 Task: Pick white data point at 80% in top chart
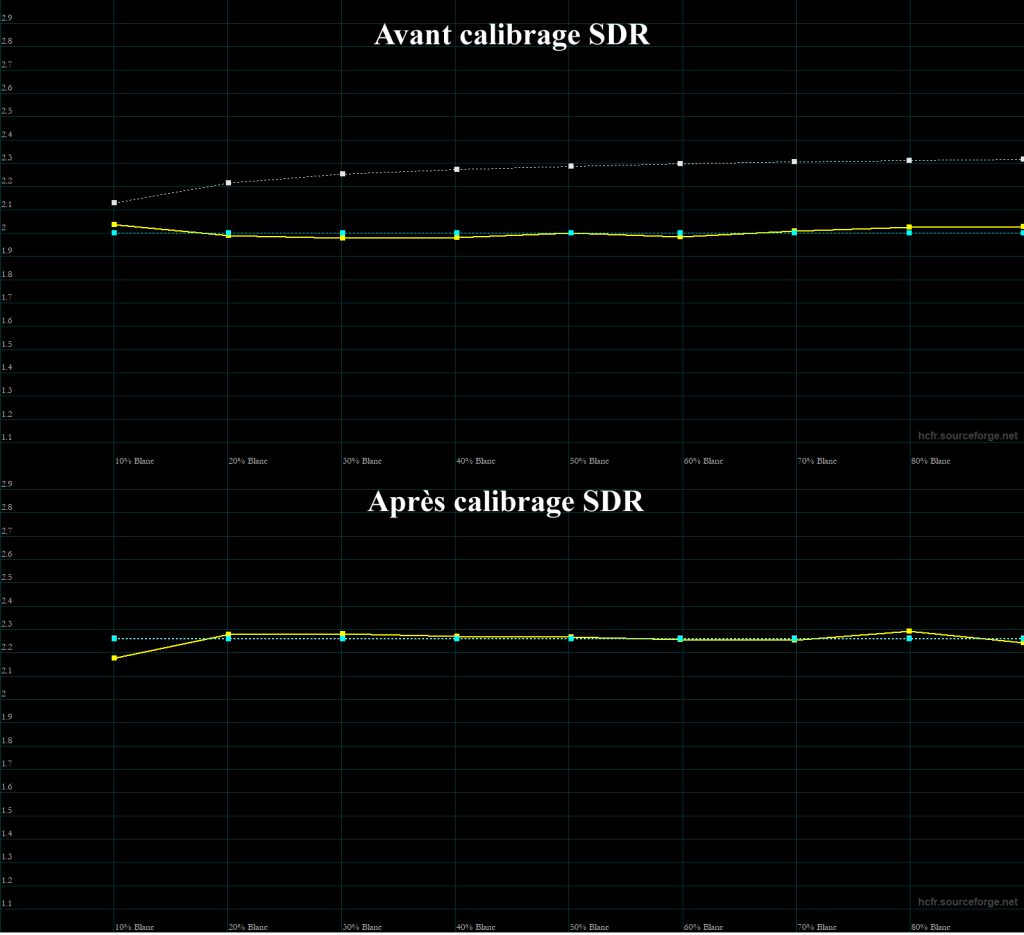click(909, 160)
